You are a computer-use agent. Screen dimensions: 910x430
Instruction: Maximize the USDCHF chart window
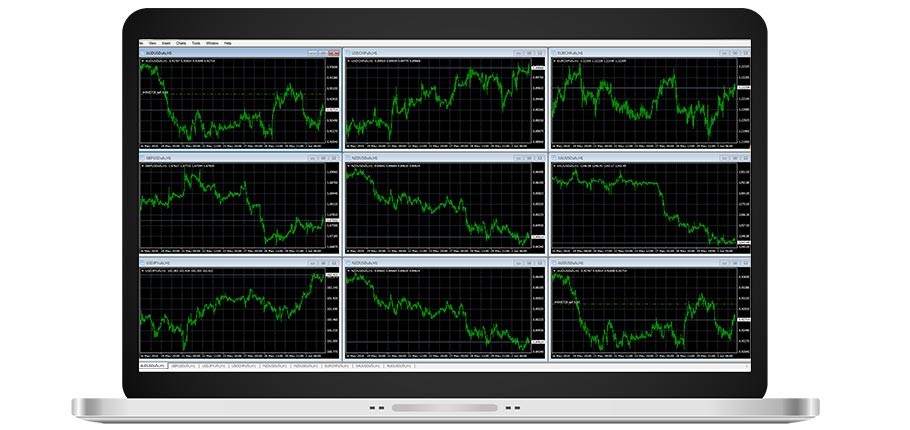tap(529, 53)
